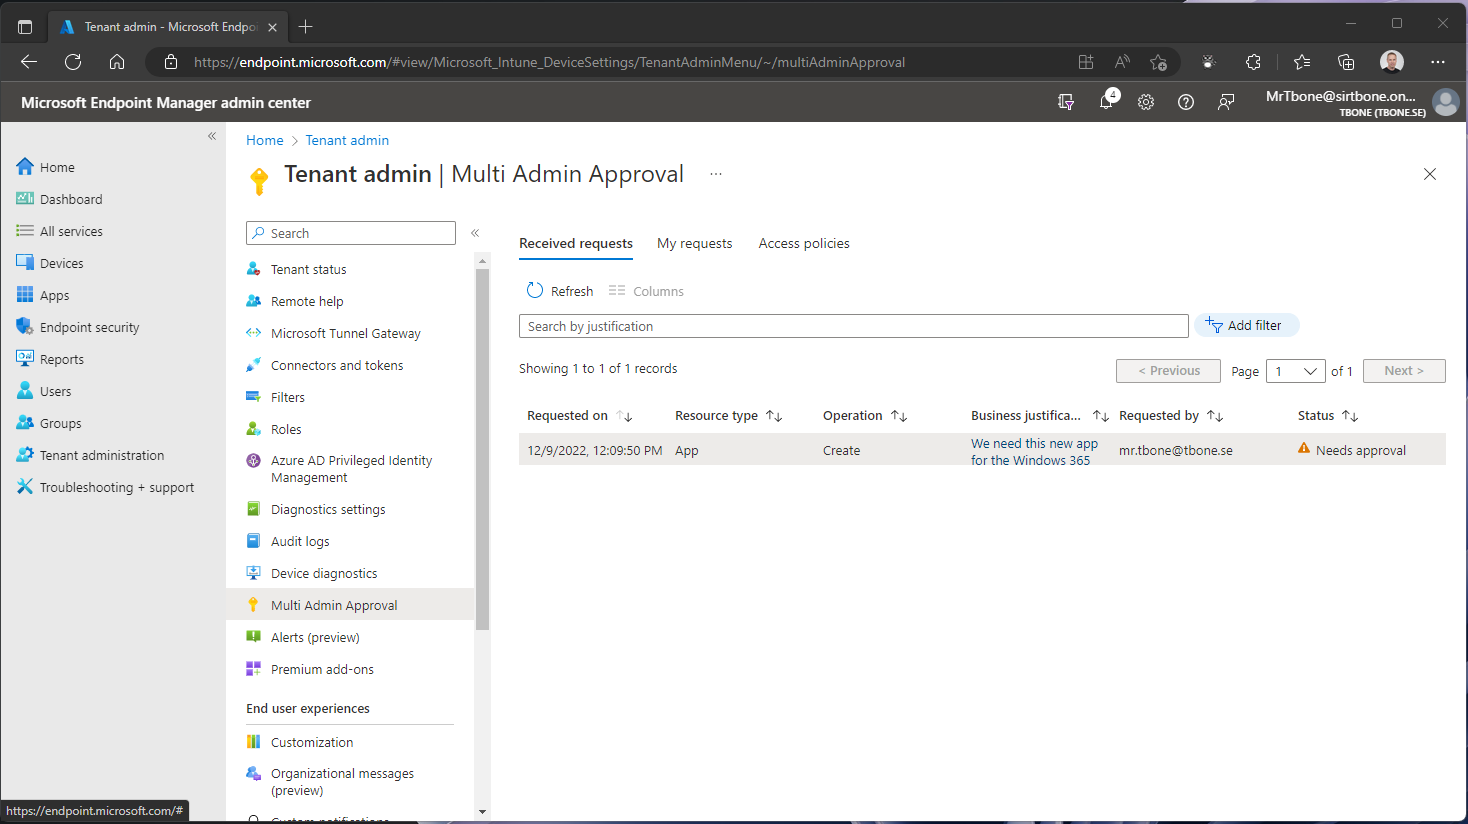Click the Search by justification field
Image resolution: width=1468 pixels, height=824 pixels.
point(853,325)
